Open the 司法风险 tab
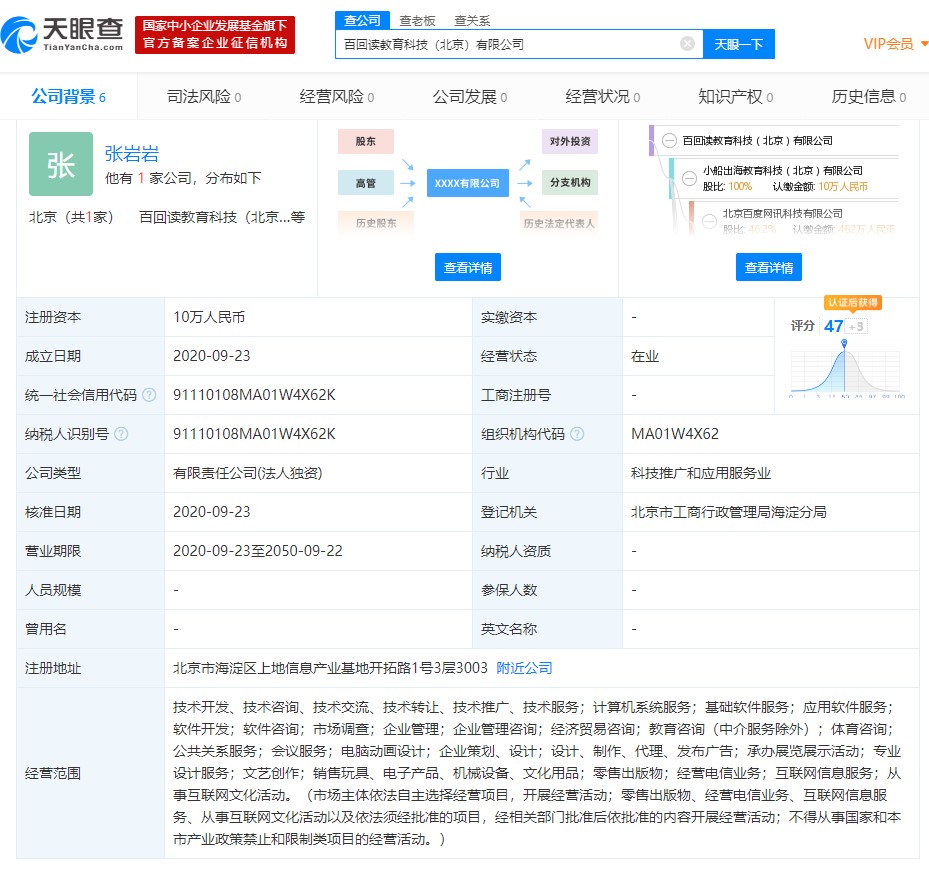 coord(204,97)
